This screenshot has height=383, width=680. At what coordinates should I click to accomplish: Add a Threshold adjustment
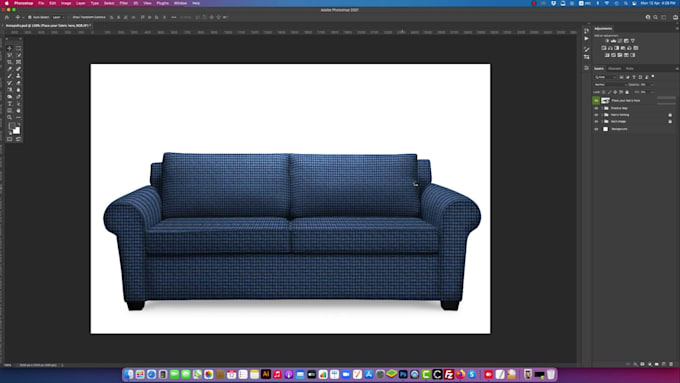click(x=620, y=55)
